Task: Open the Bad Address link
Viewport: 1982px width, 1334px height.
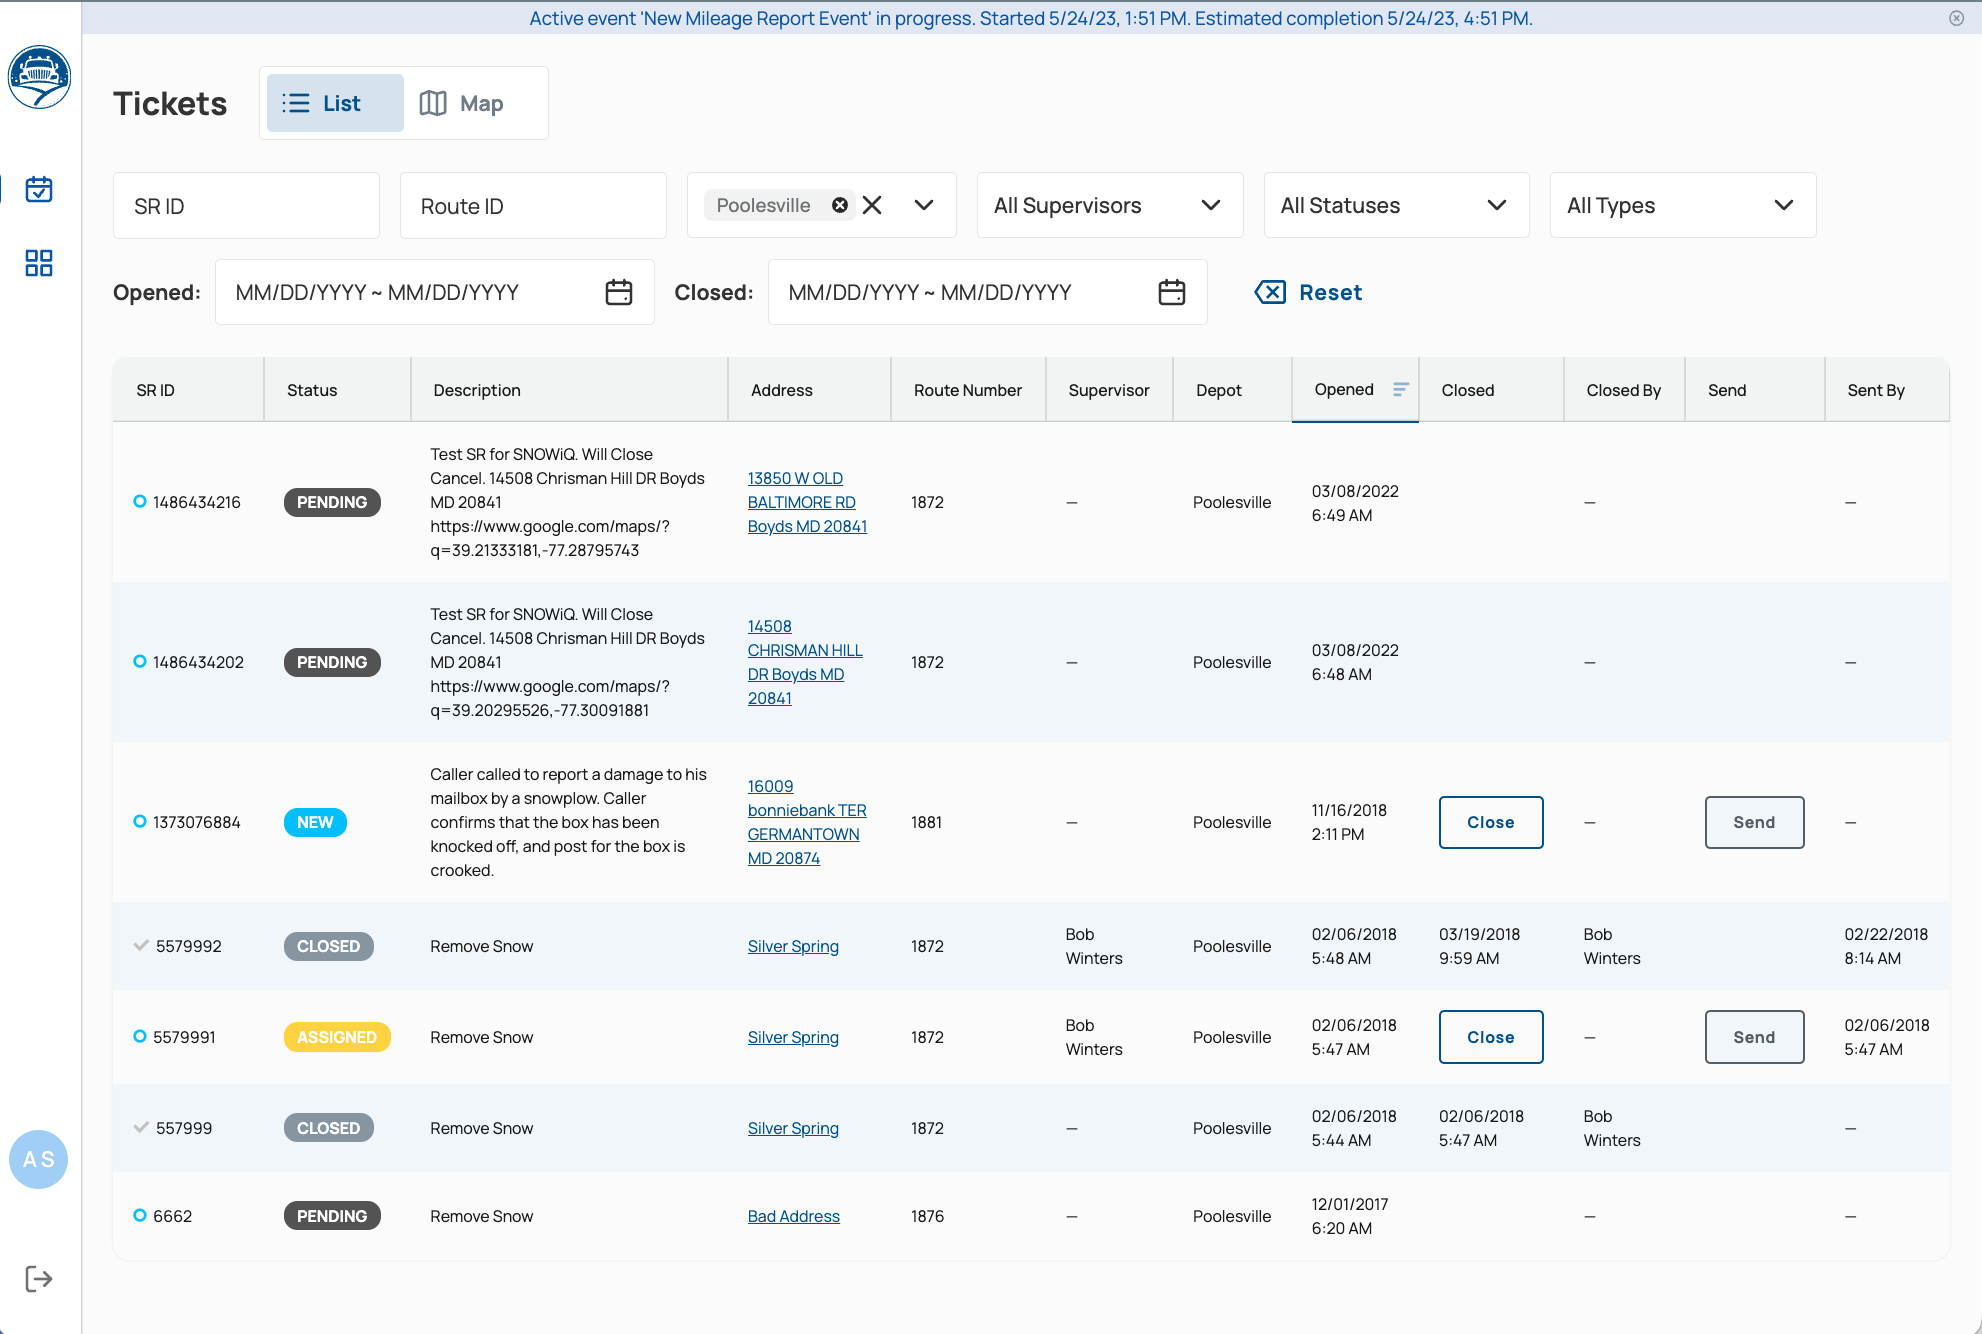Action: [793, 1216]
